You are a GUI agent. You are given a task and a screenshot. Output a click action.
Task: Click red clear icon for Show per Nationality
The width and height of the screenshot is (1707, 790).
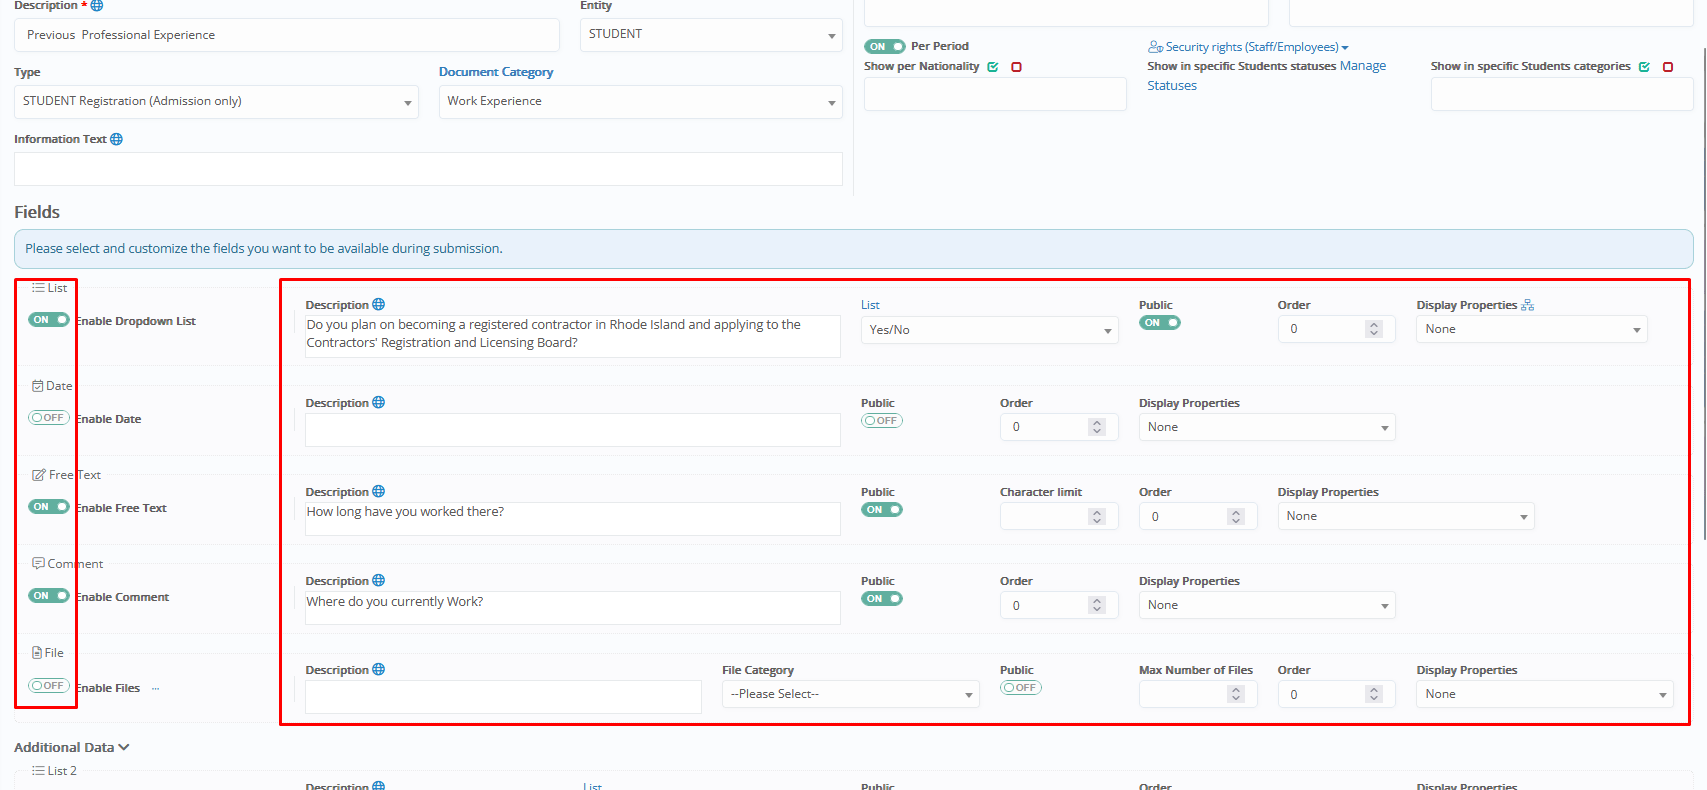point(1016,67)
